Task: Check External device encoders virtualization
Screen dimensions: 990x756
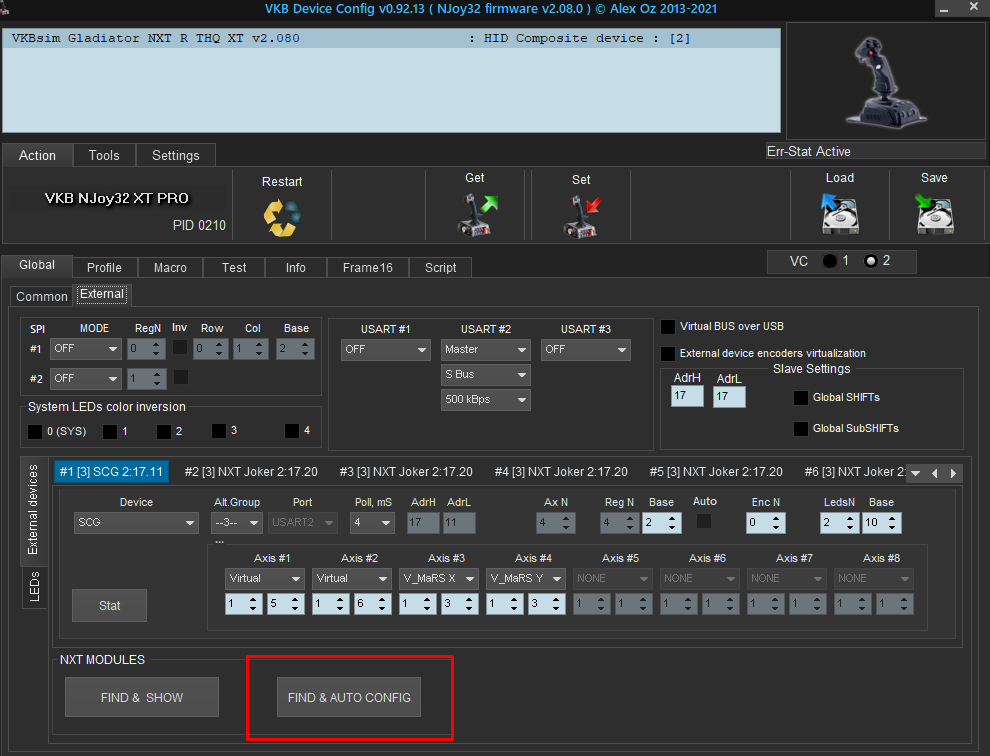Action: [x=668, y=354]
